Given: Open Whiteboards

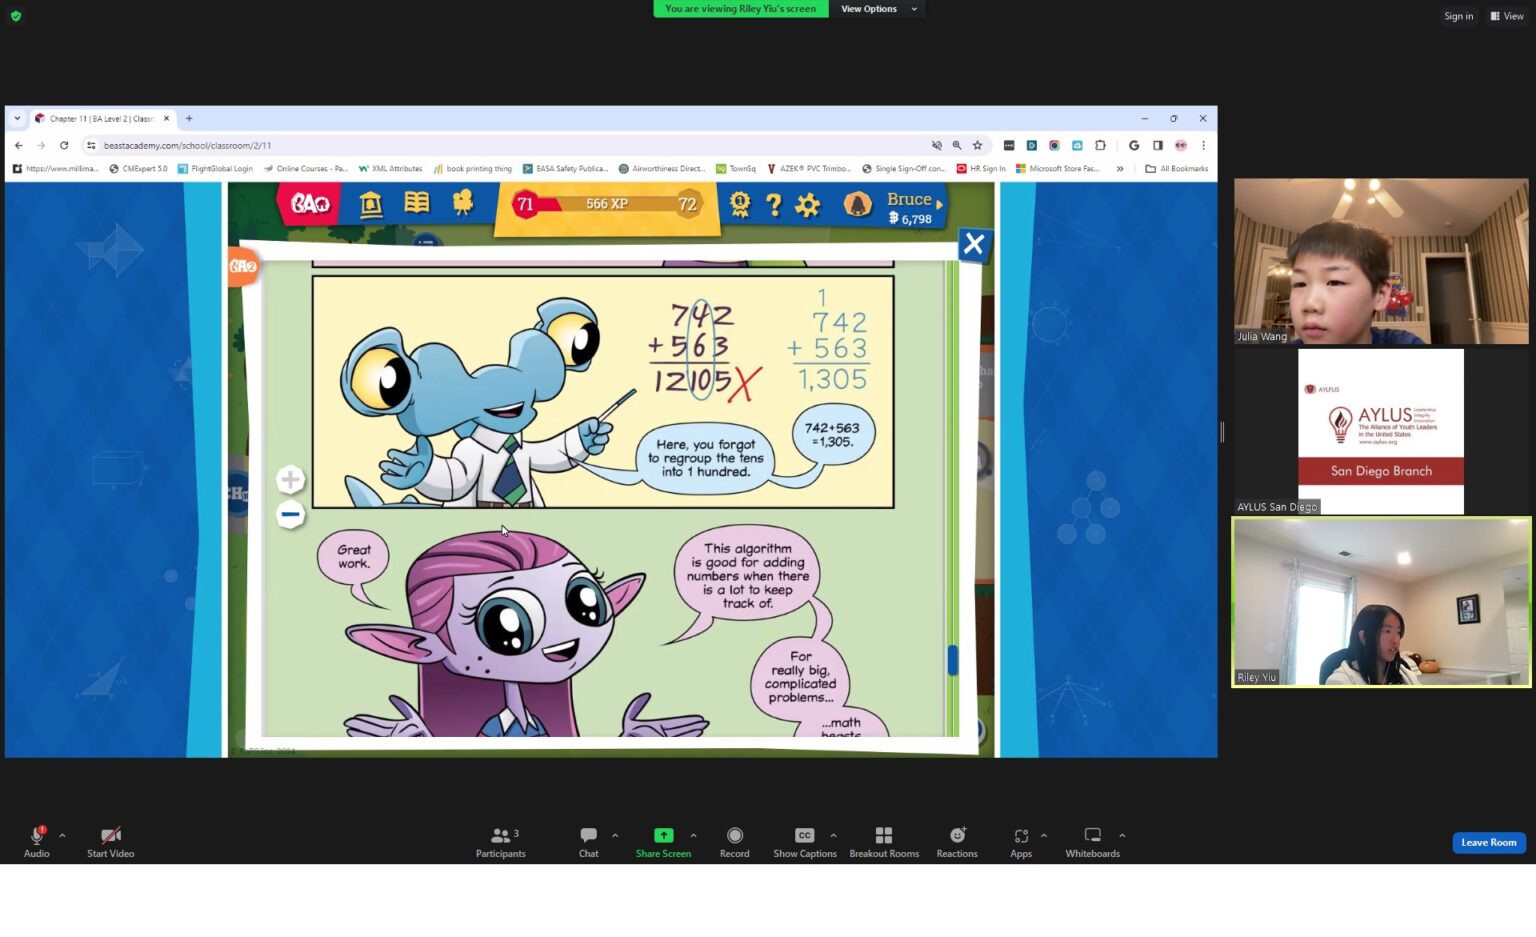Looking at the screenshot, I should 1092,842.
